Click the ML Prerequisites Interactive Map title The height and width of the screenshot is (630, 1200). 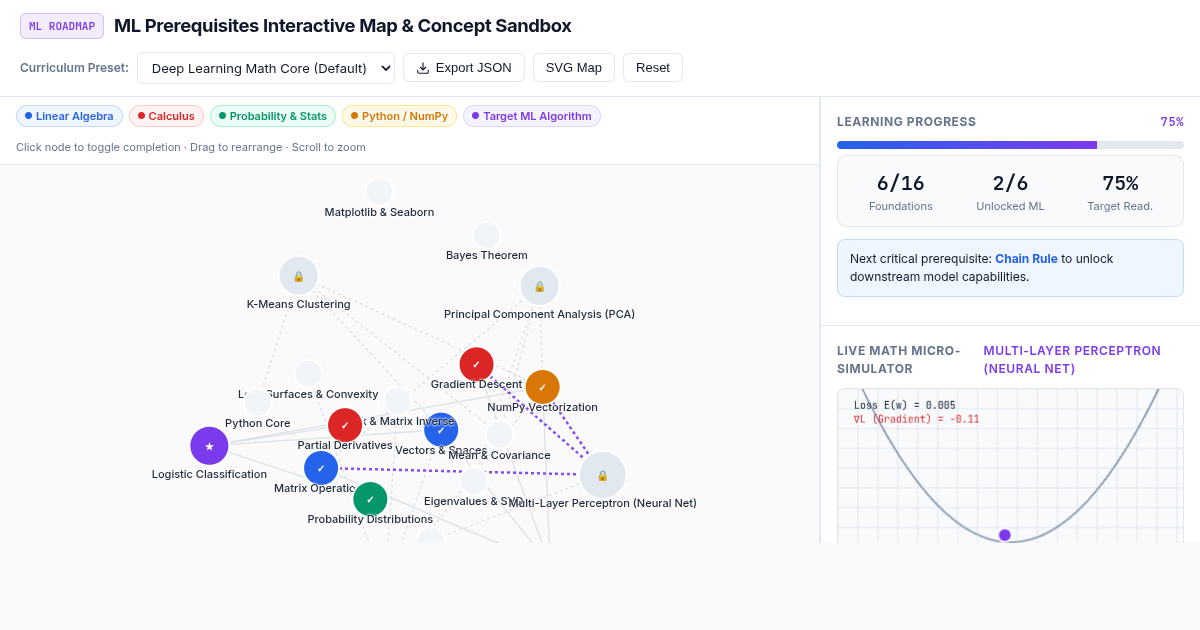tap(343, 26)
